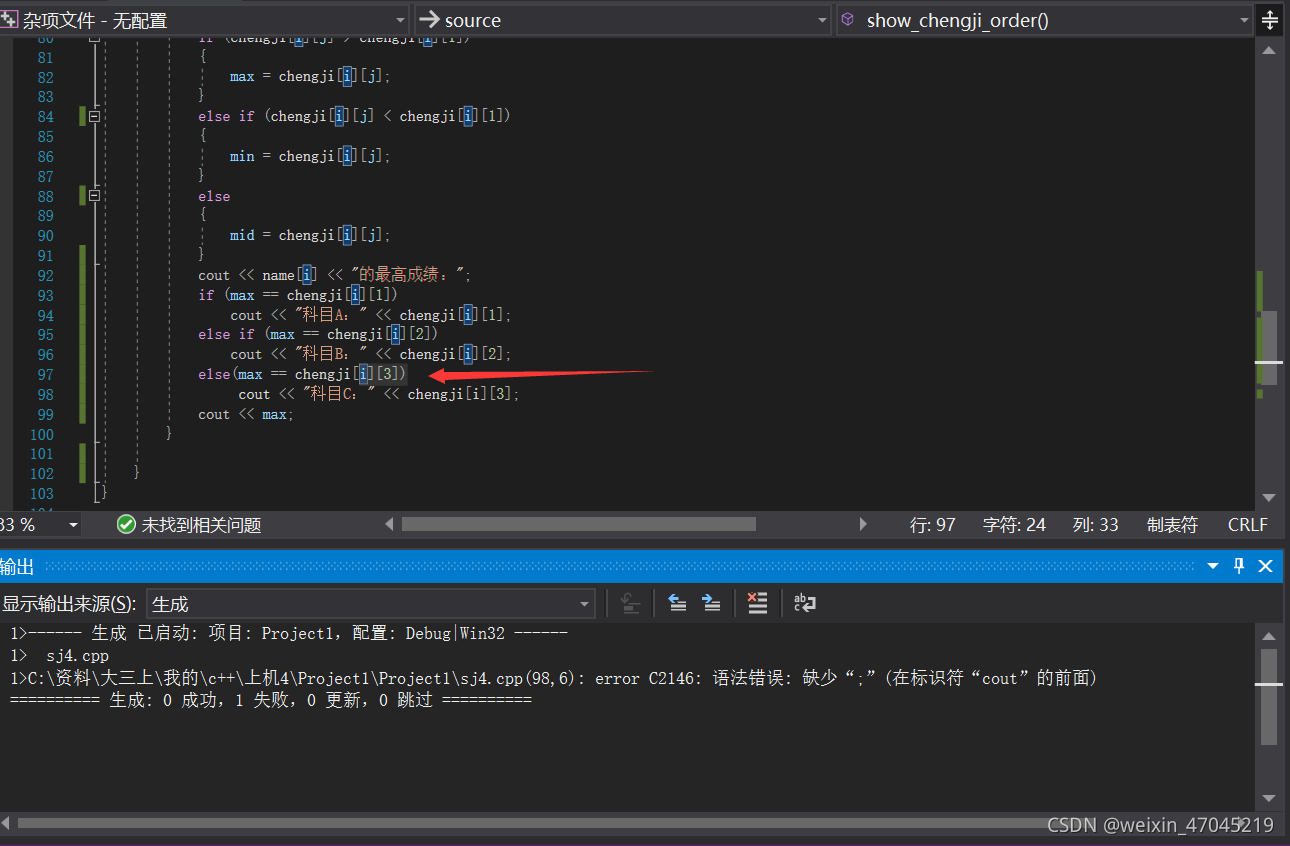Screen dimensions: 1290x846
Task: Click the 科目B: output code line
Action: coord(371,354)
